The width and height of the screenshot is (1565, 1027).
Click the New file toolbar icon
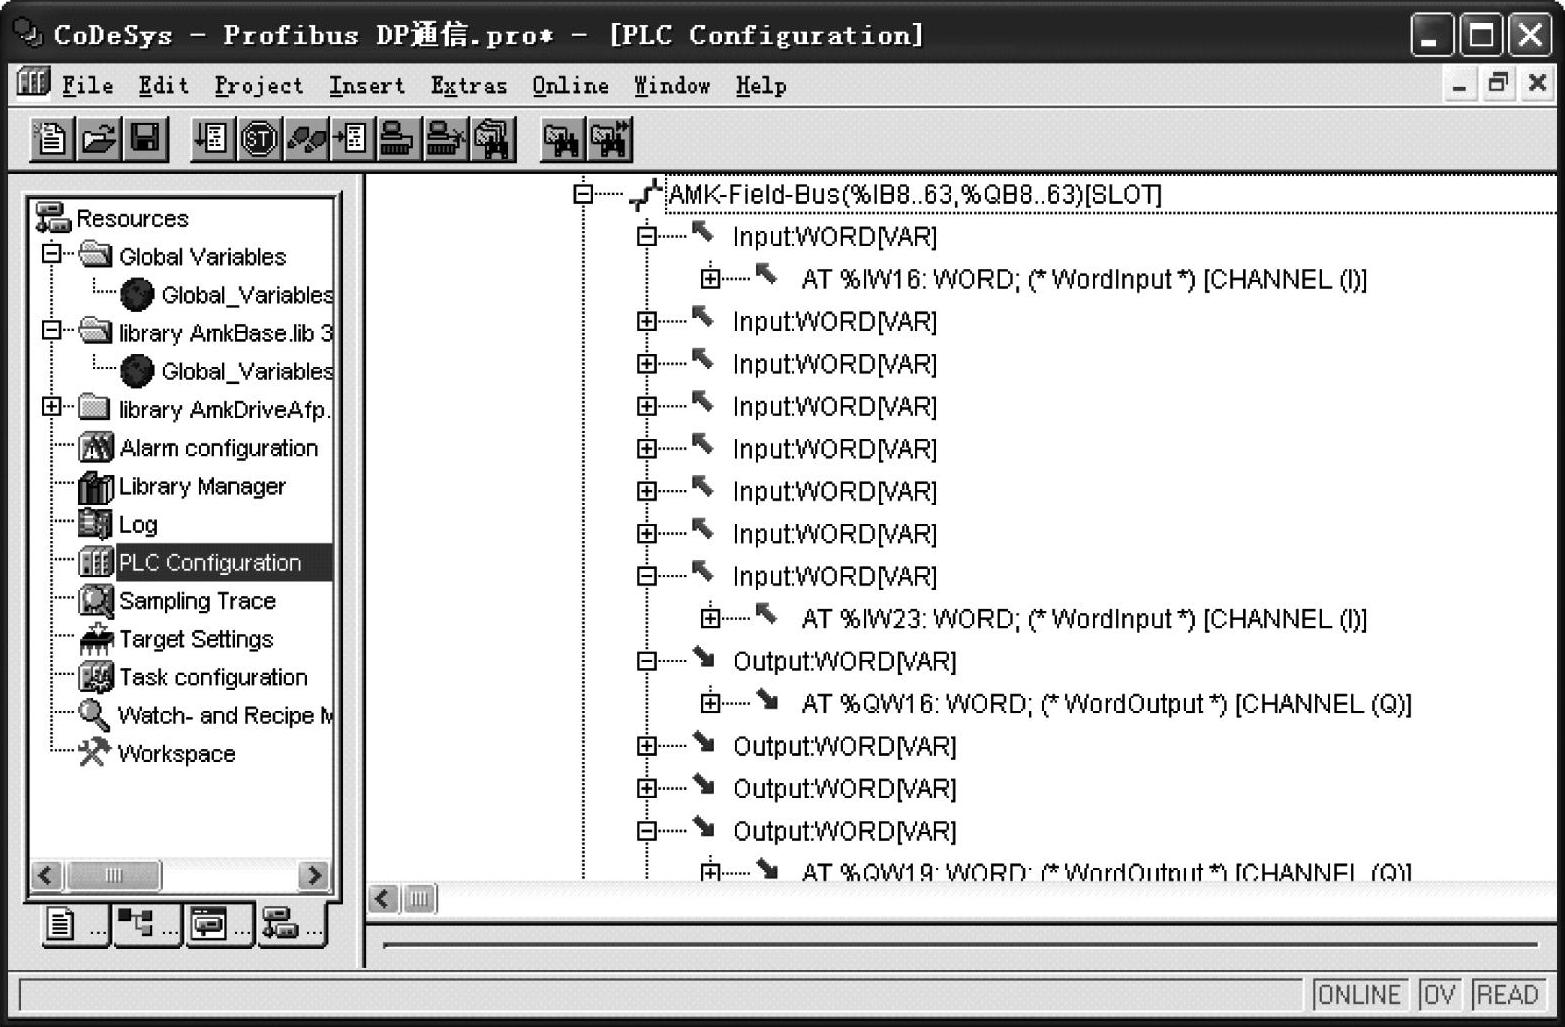[51, 139]
